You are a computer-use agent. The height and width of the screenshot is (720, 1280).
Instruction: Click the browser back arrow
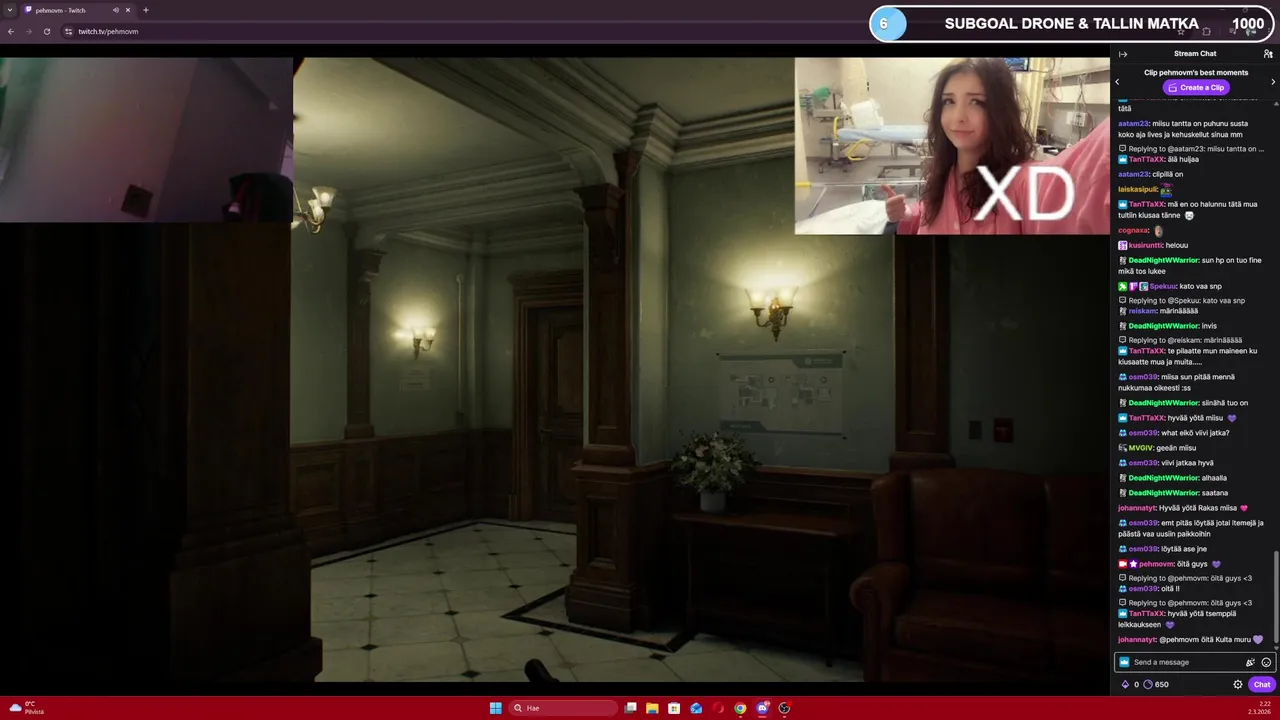point(11,31)
